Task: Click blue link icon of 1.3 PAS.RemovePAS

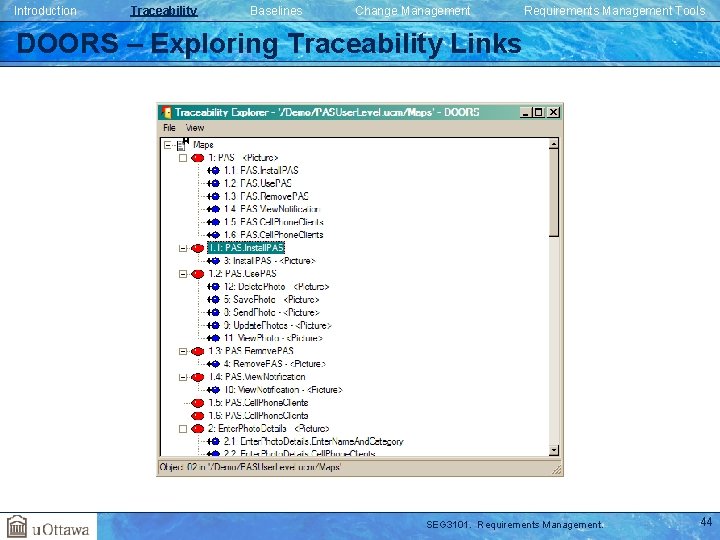Action: click(x=214, y=197)
